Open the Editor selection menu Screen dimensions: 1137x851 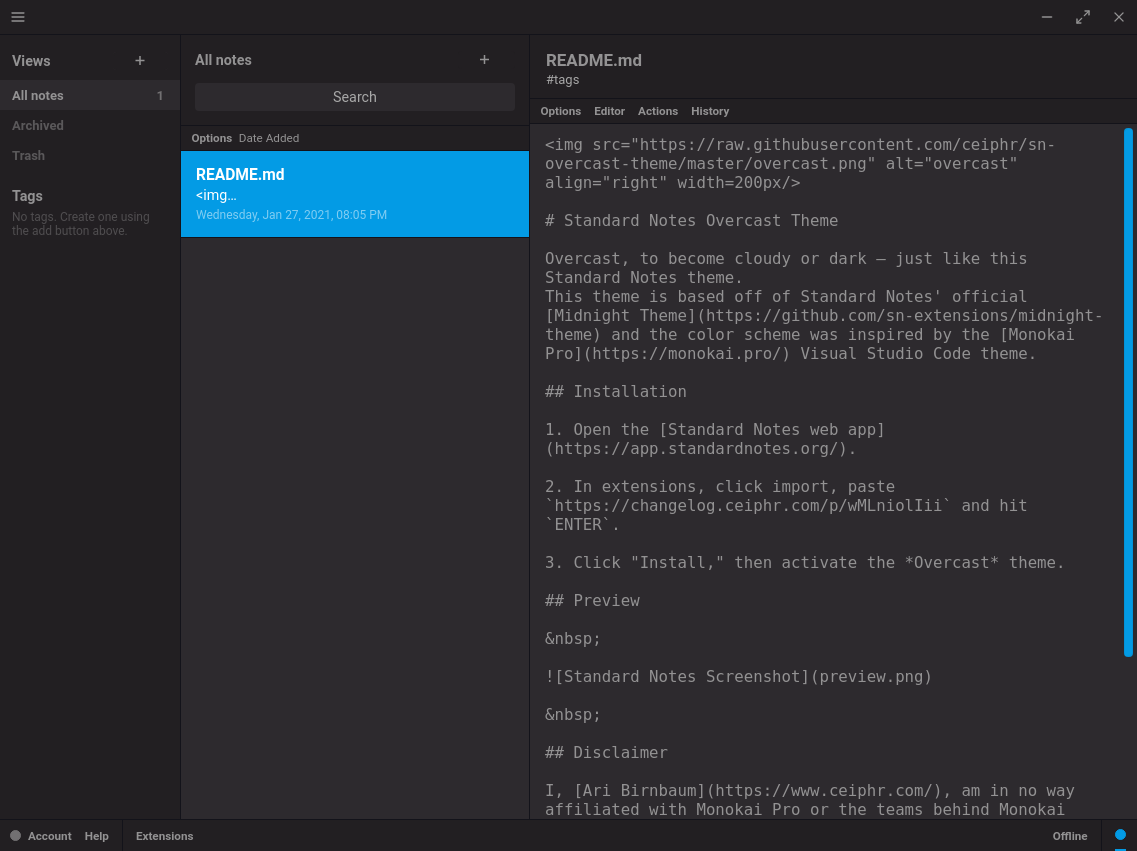tap(609, 111)
